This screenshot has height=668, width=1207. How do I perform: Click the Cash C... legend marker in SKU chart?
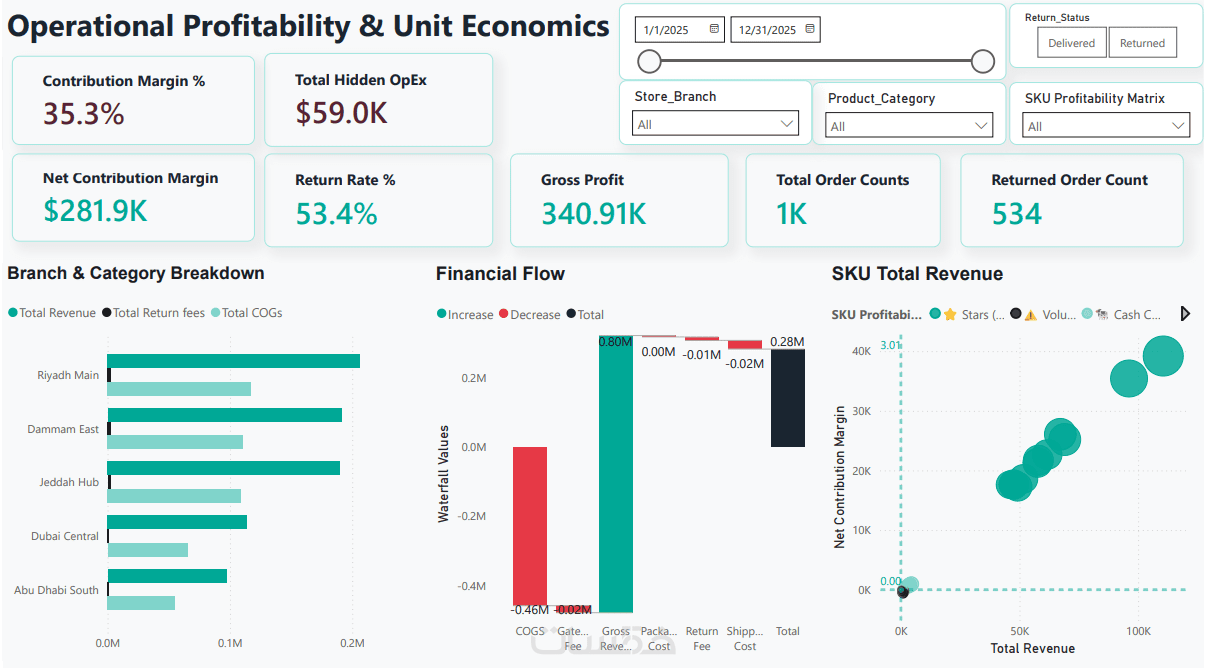pos(1087,314)
